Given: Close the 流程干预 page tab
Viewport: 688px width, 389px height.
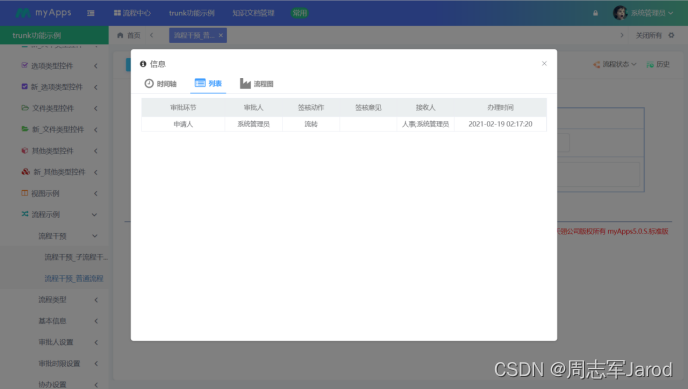Looking at the screenshot, I should tap(221, 35).
